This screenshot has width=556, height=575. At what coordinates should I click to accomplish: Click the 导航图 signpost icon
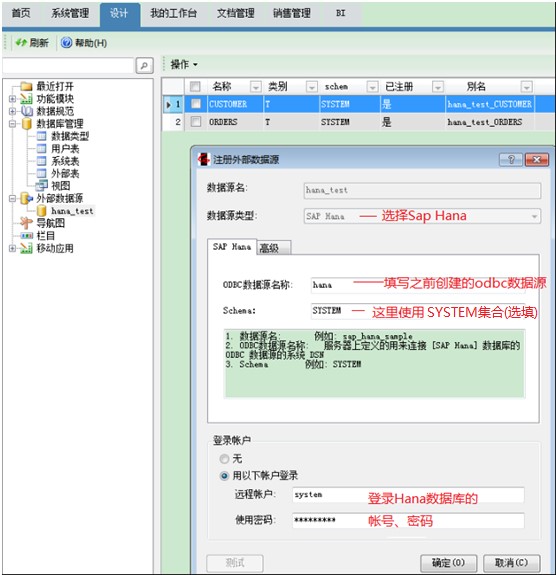(26, 223)
